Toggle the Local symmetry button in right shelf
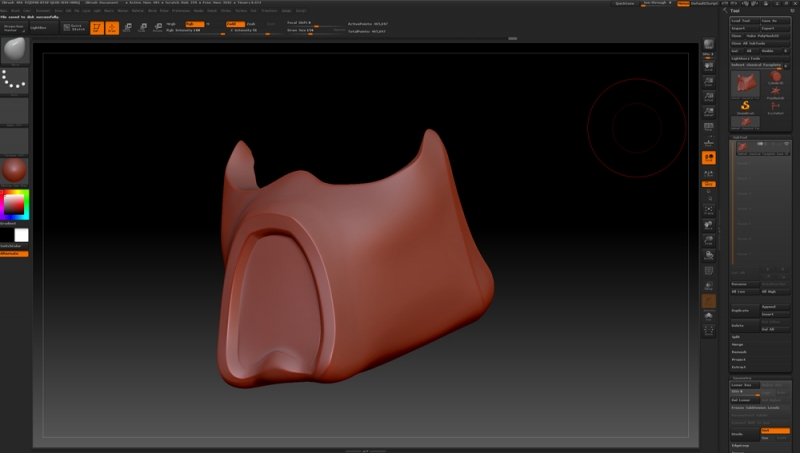 click(x=709, y=157)
